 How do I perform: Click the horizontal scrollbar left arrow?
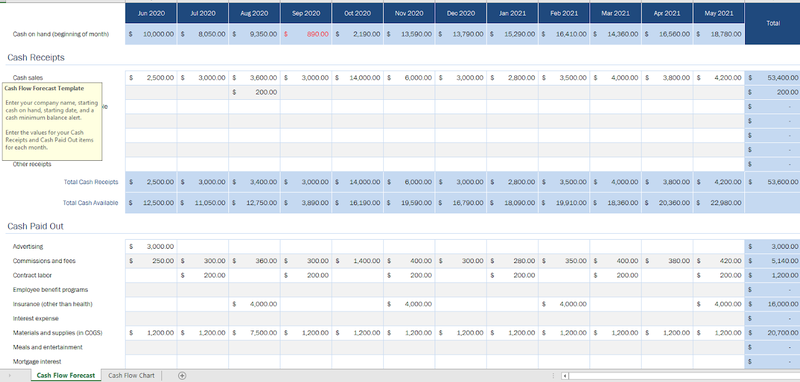pos(565,376)
